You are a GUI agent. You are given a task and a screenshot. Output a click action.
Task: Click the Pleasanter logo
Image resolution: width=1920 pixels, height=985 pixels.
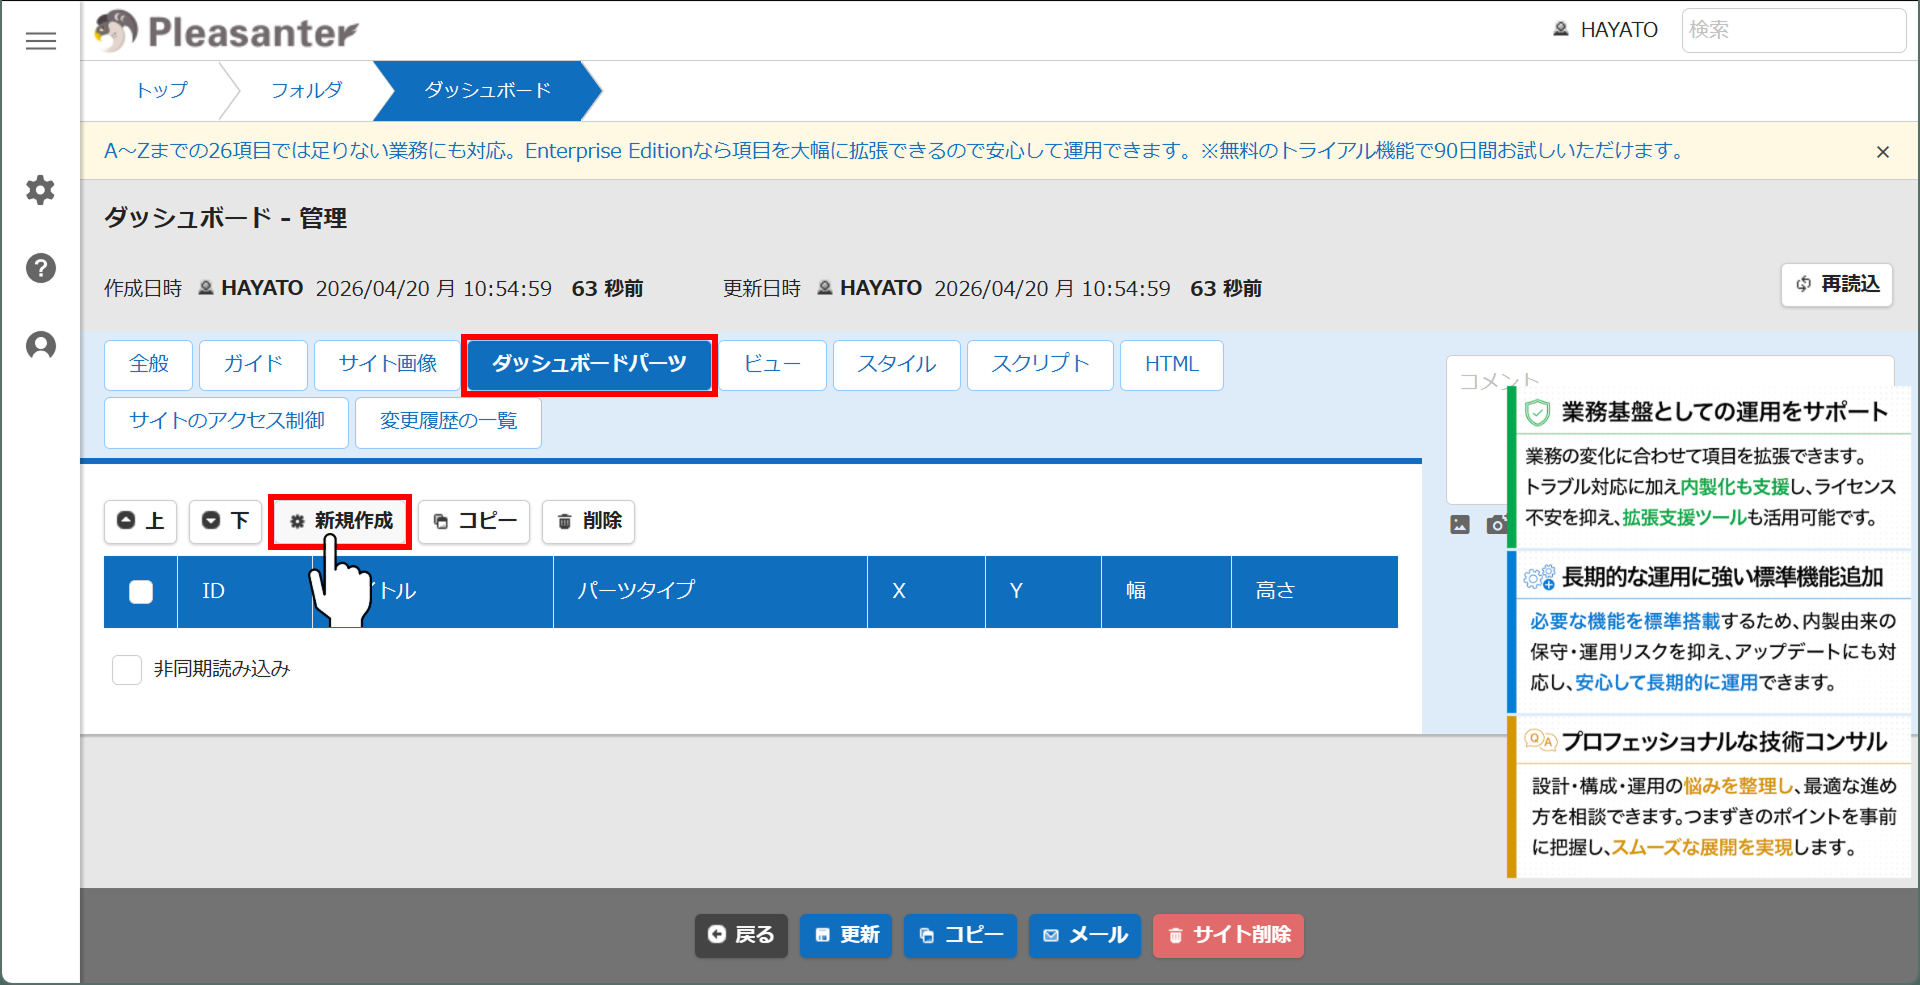(226, 31)
